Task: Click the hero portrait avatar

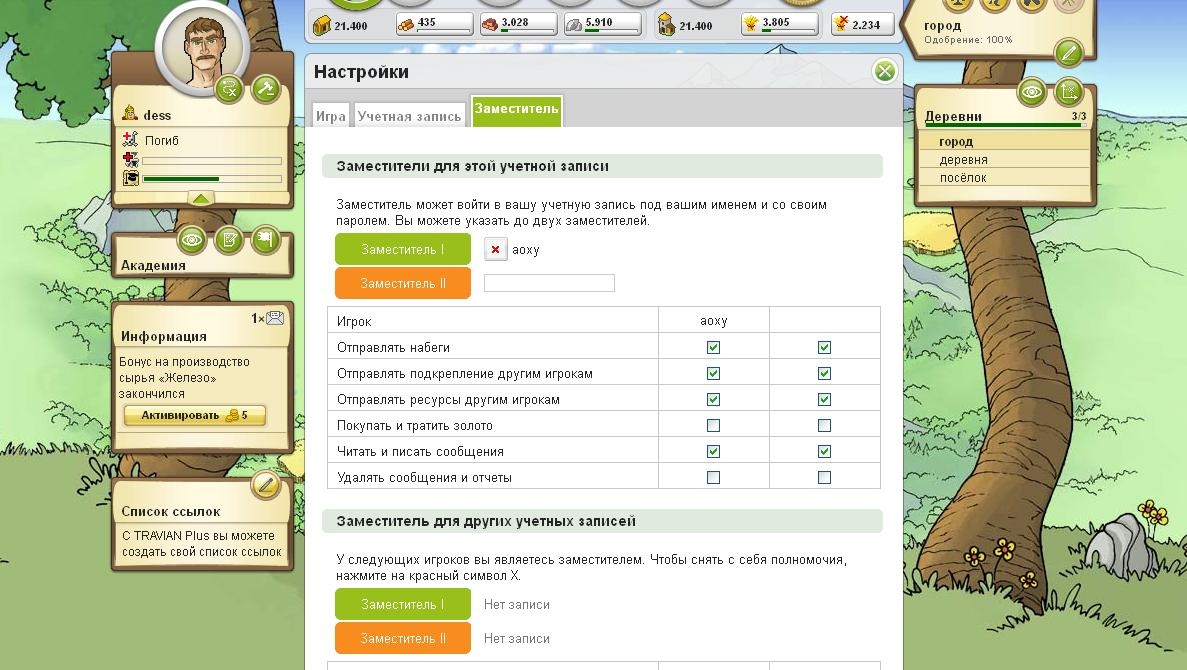Action: tap(200, 46)
